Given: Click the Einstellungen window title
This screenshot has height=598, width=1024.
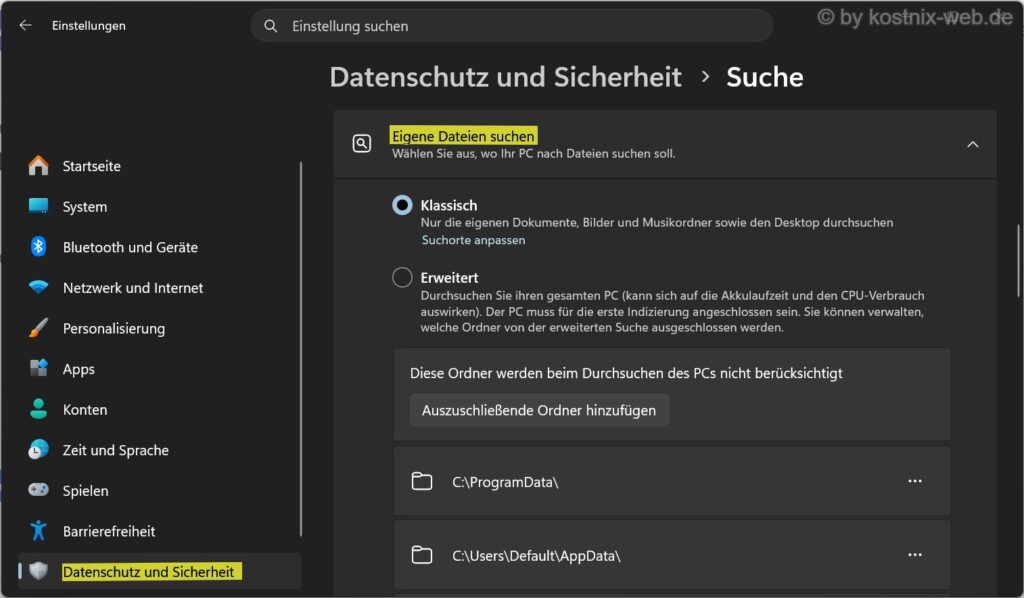Looking at the screenshot, I should [x=89, y=25].
